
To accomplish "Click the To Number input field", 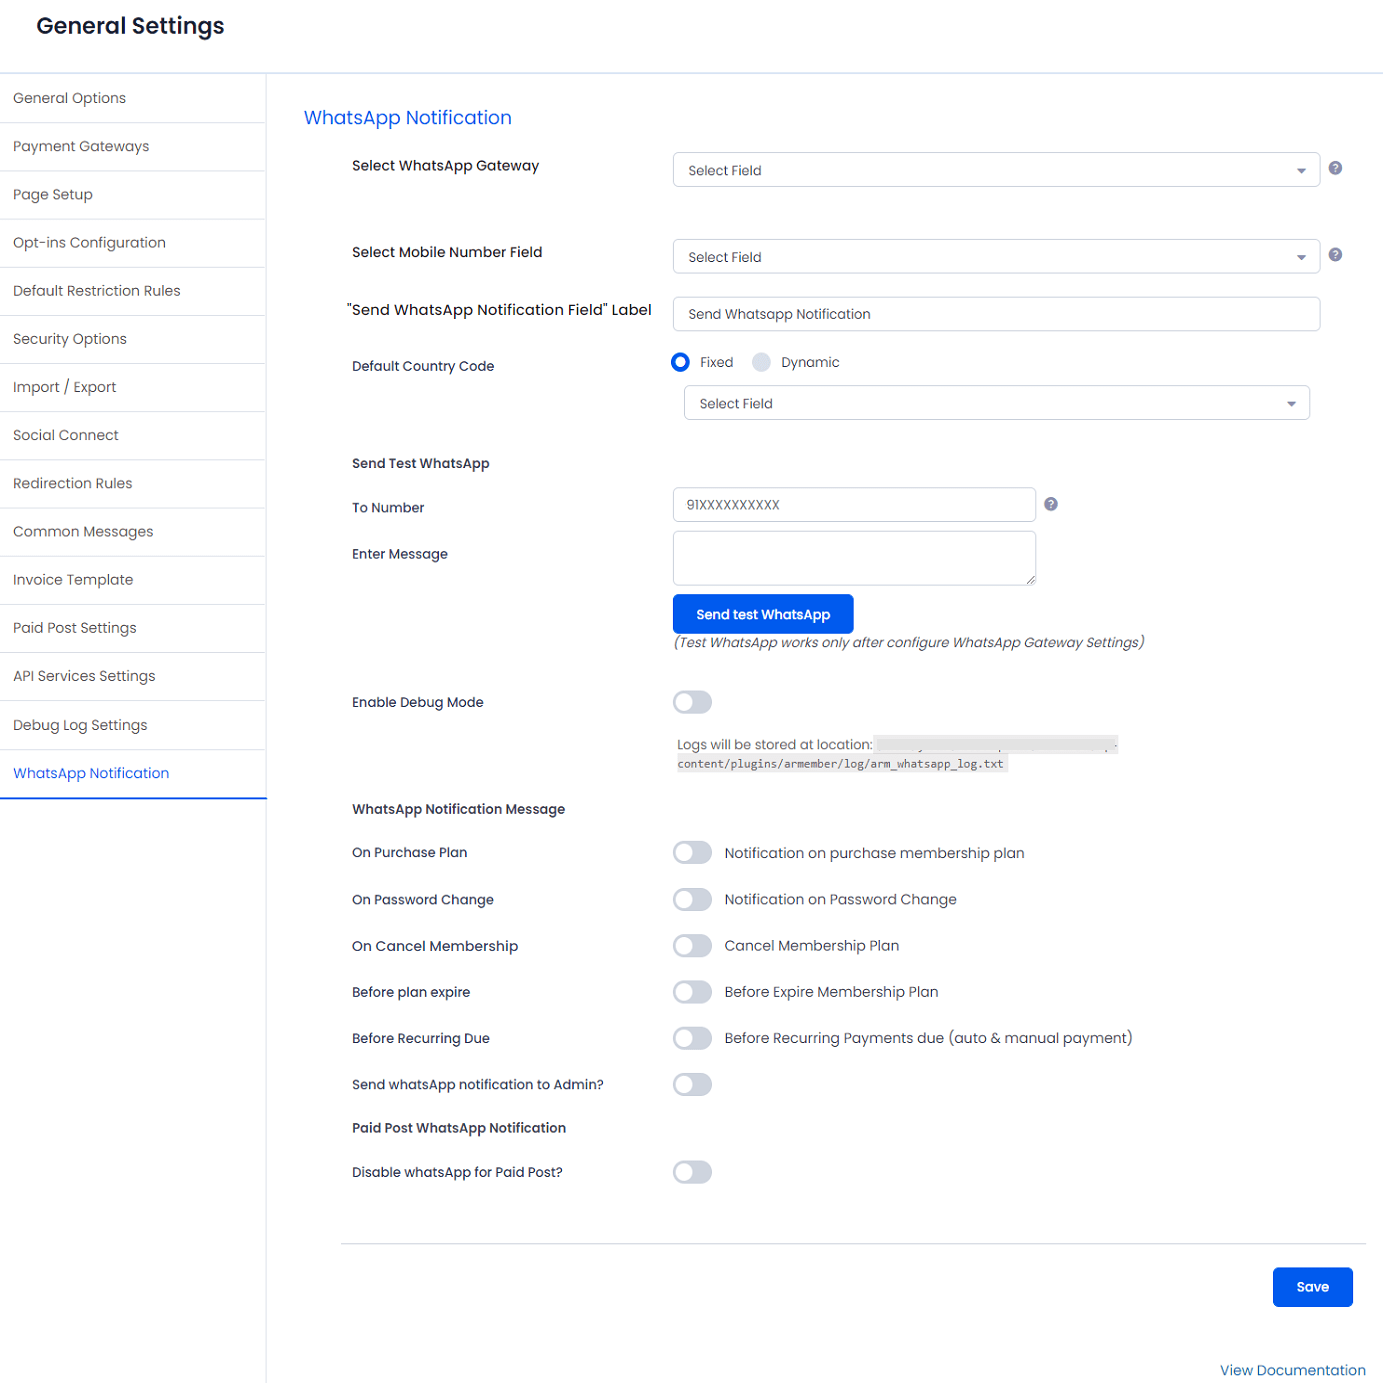I will click(854, 504).
